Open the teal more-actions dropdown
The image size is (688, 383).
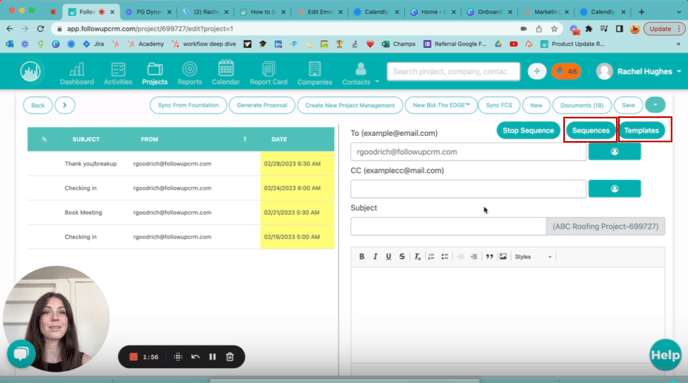point(655,105)
